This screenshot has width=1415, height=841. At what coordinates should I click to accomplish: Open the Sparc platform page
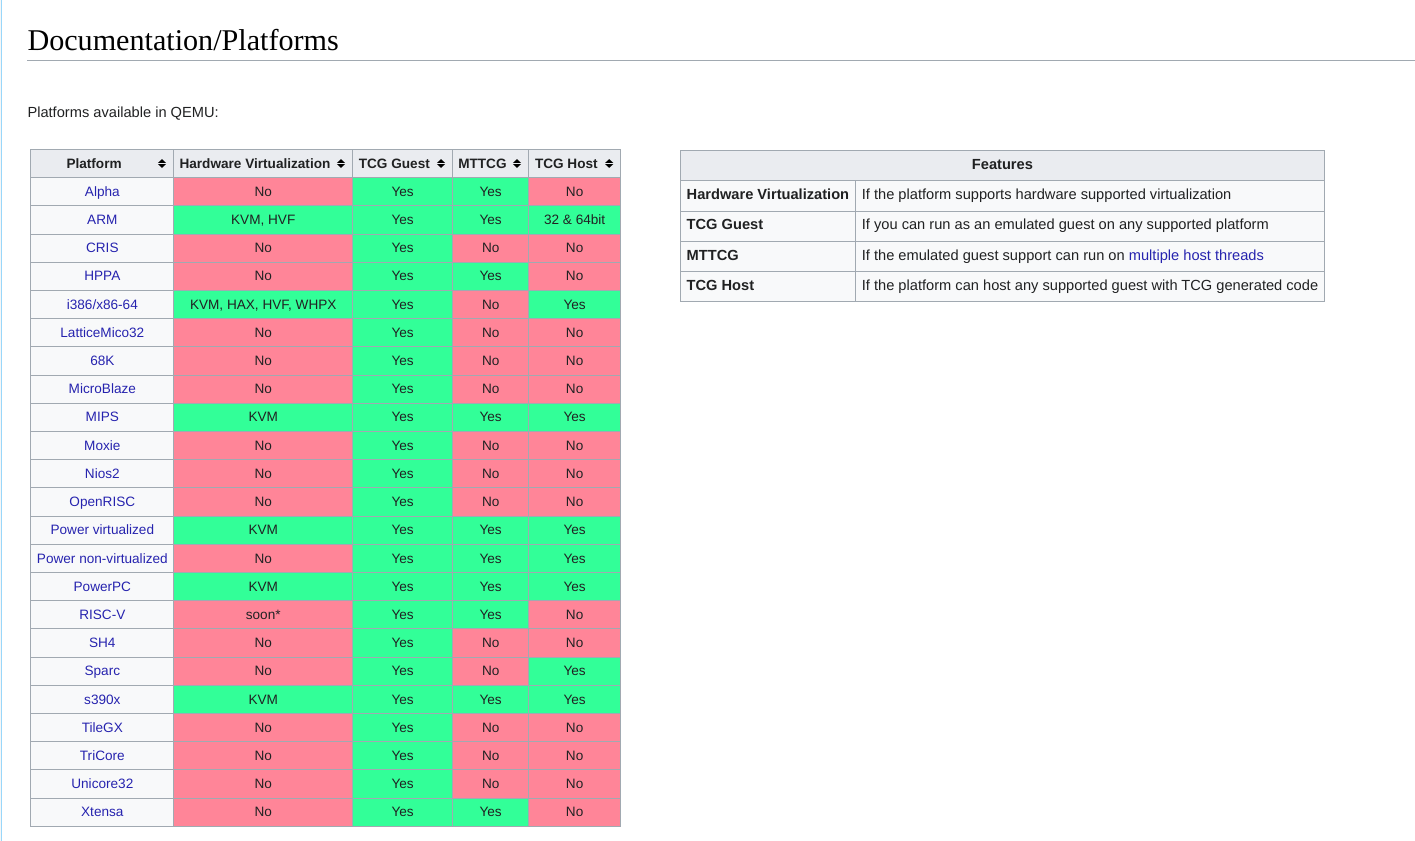102,671
